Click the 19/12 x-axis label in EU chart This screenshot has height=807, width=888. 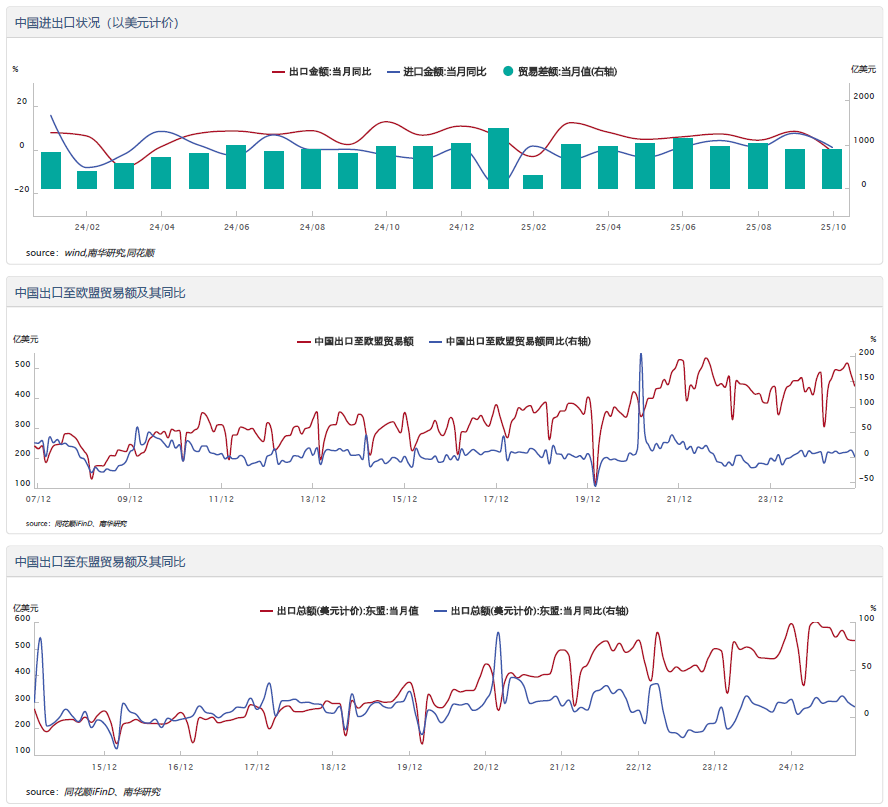pyautogui.click(x=588, y=498)
